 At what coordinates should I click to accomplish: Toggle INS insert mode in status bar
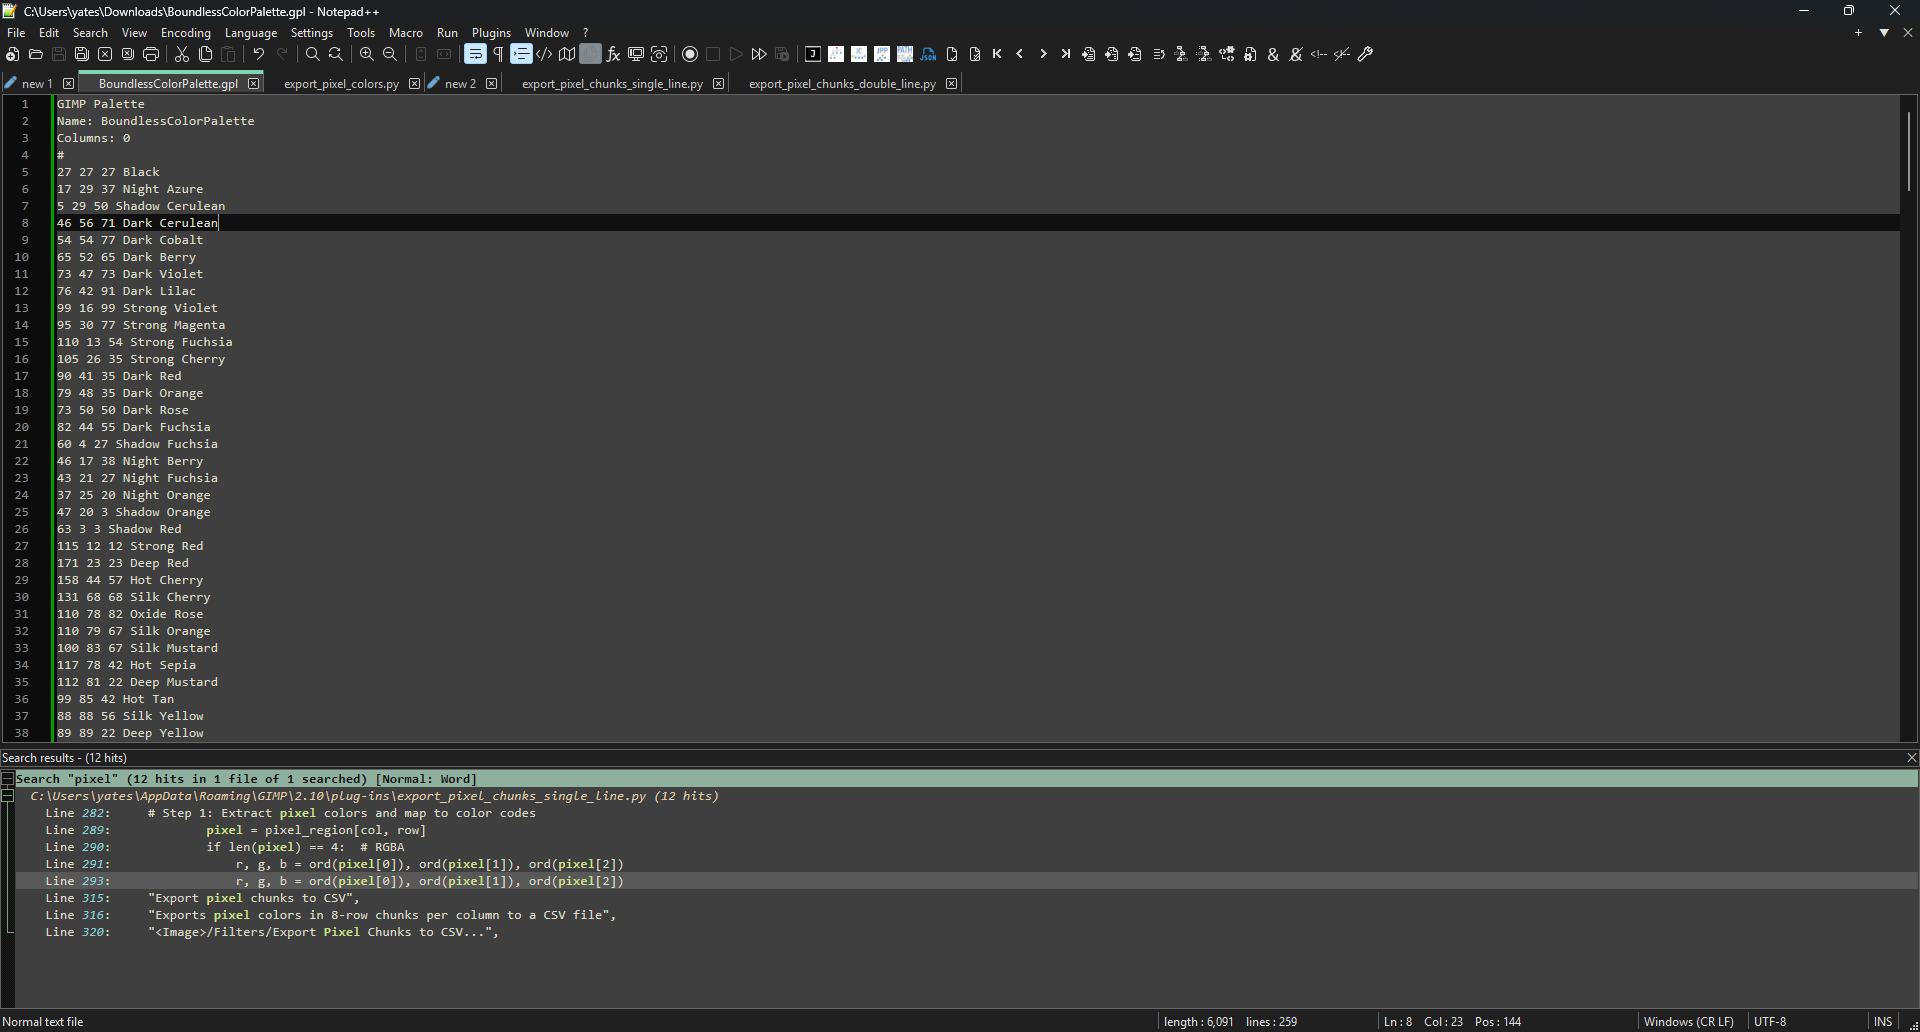pos(1883,1021)
